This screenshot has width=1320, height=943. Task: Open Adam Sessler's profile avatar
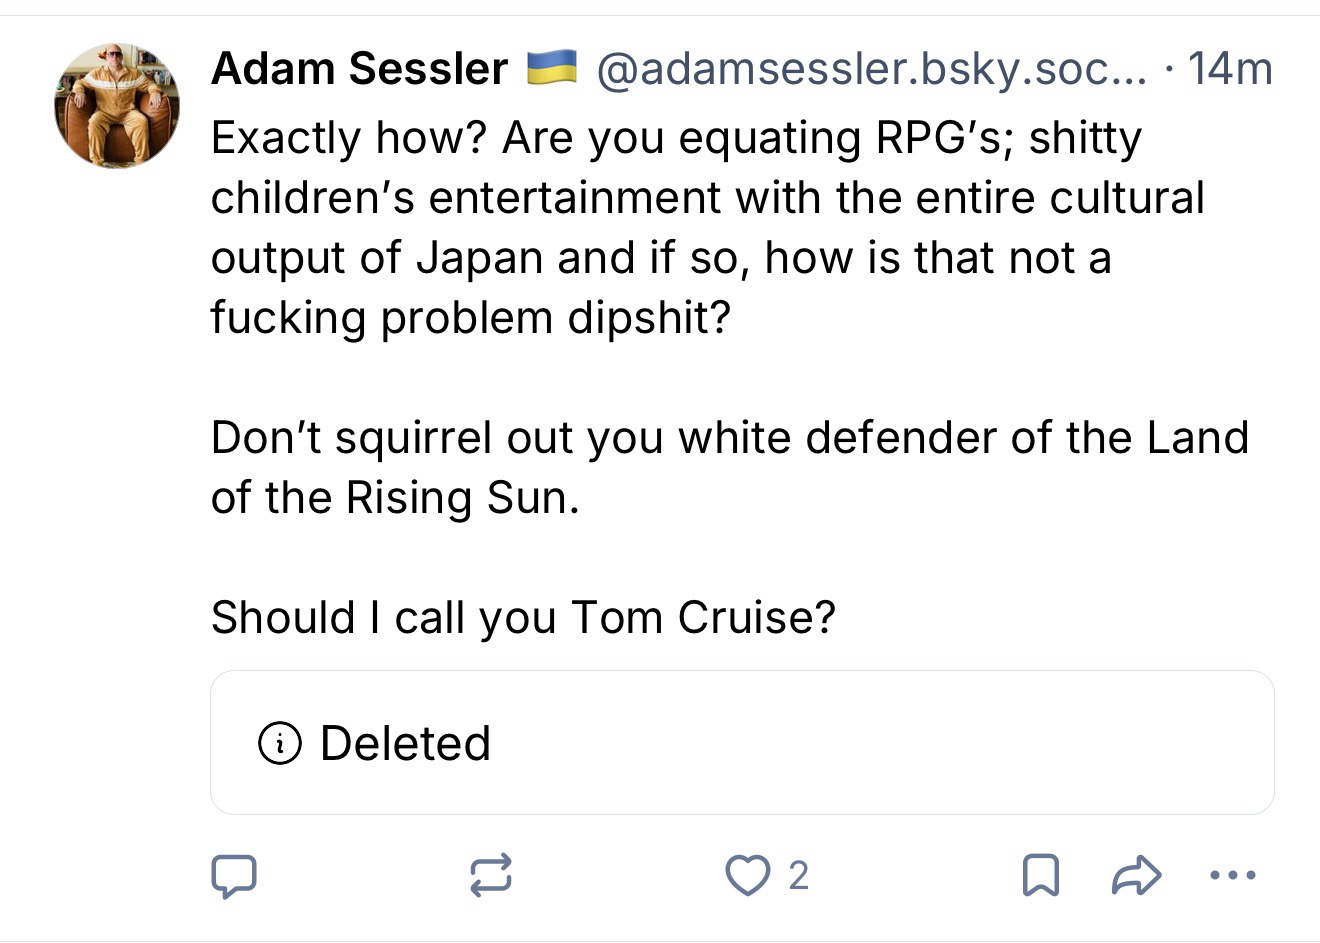[117, 106]
